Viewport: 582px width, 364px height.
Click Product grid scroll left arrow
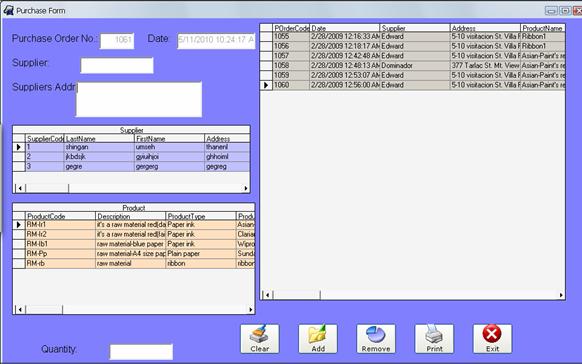20,309
